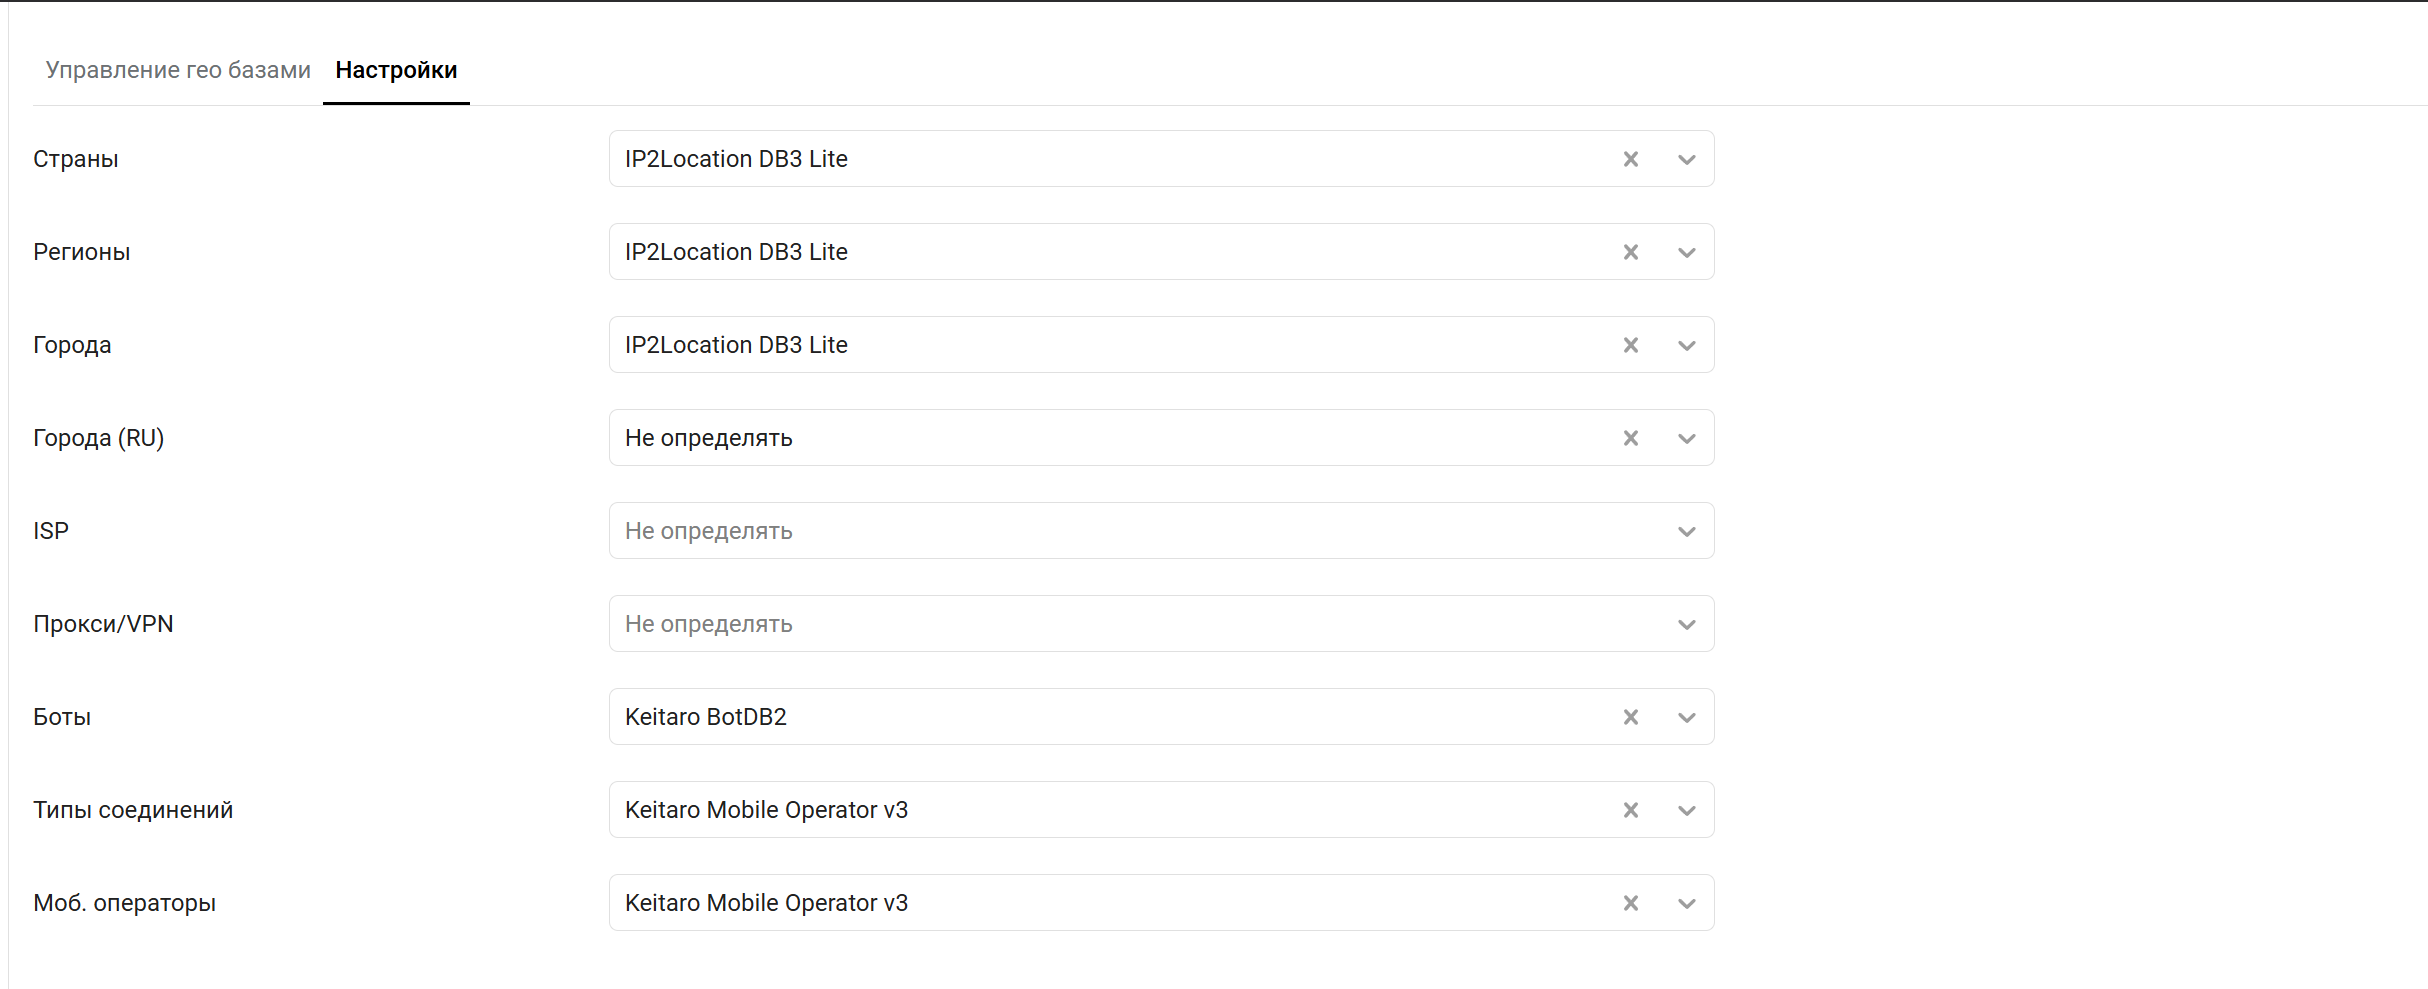Expand the Боты dropdown arrow
2428x989 pixels.
[x=1686, y=718]
